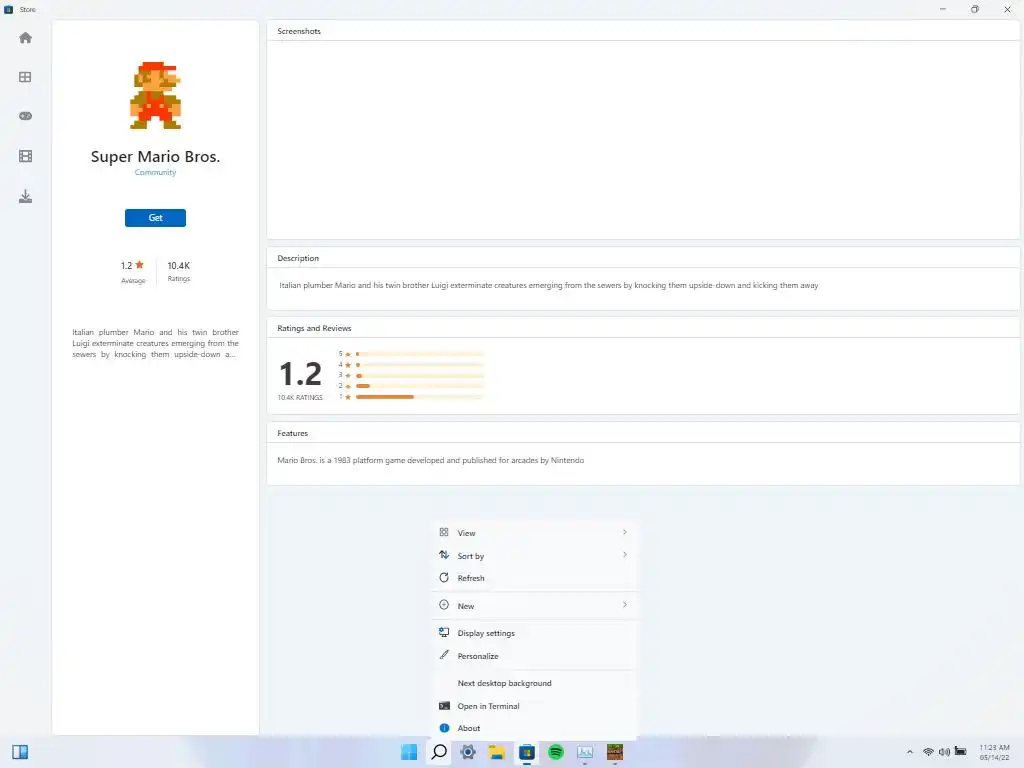
Task: Click the About info icon
Action: [x=444, y=728]
